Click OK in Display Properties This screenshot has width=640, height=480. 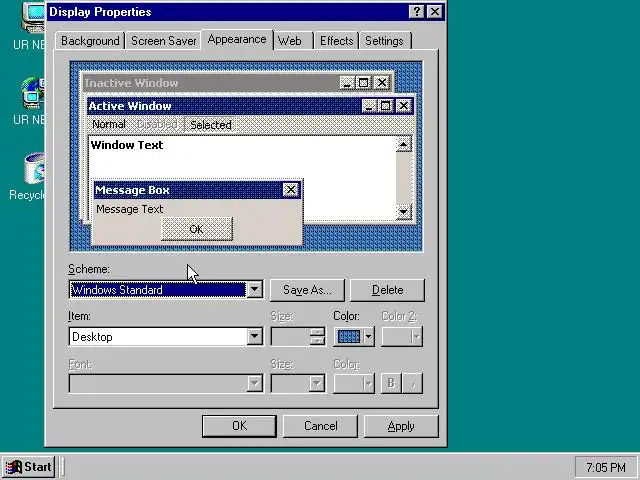[239, 426]
